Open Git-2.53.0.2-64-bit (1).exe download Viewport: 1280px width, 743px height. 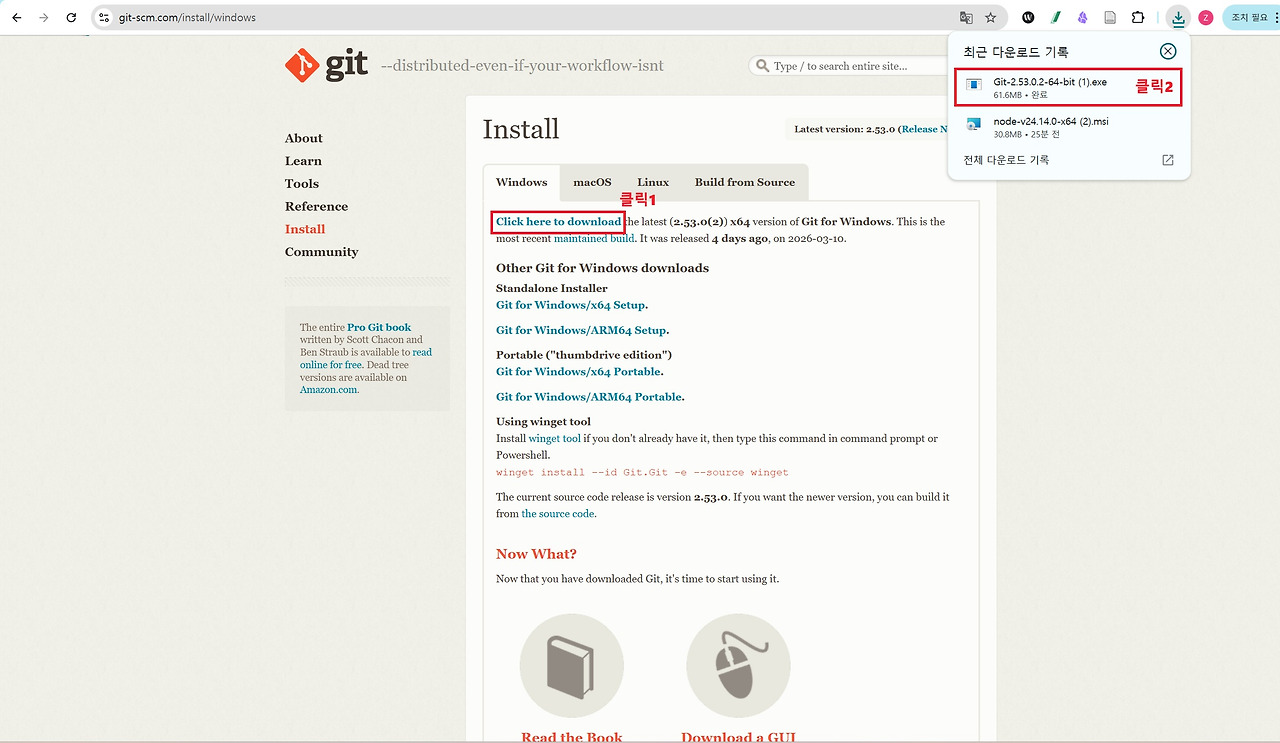coord(1068,88)
